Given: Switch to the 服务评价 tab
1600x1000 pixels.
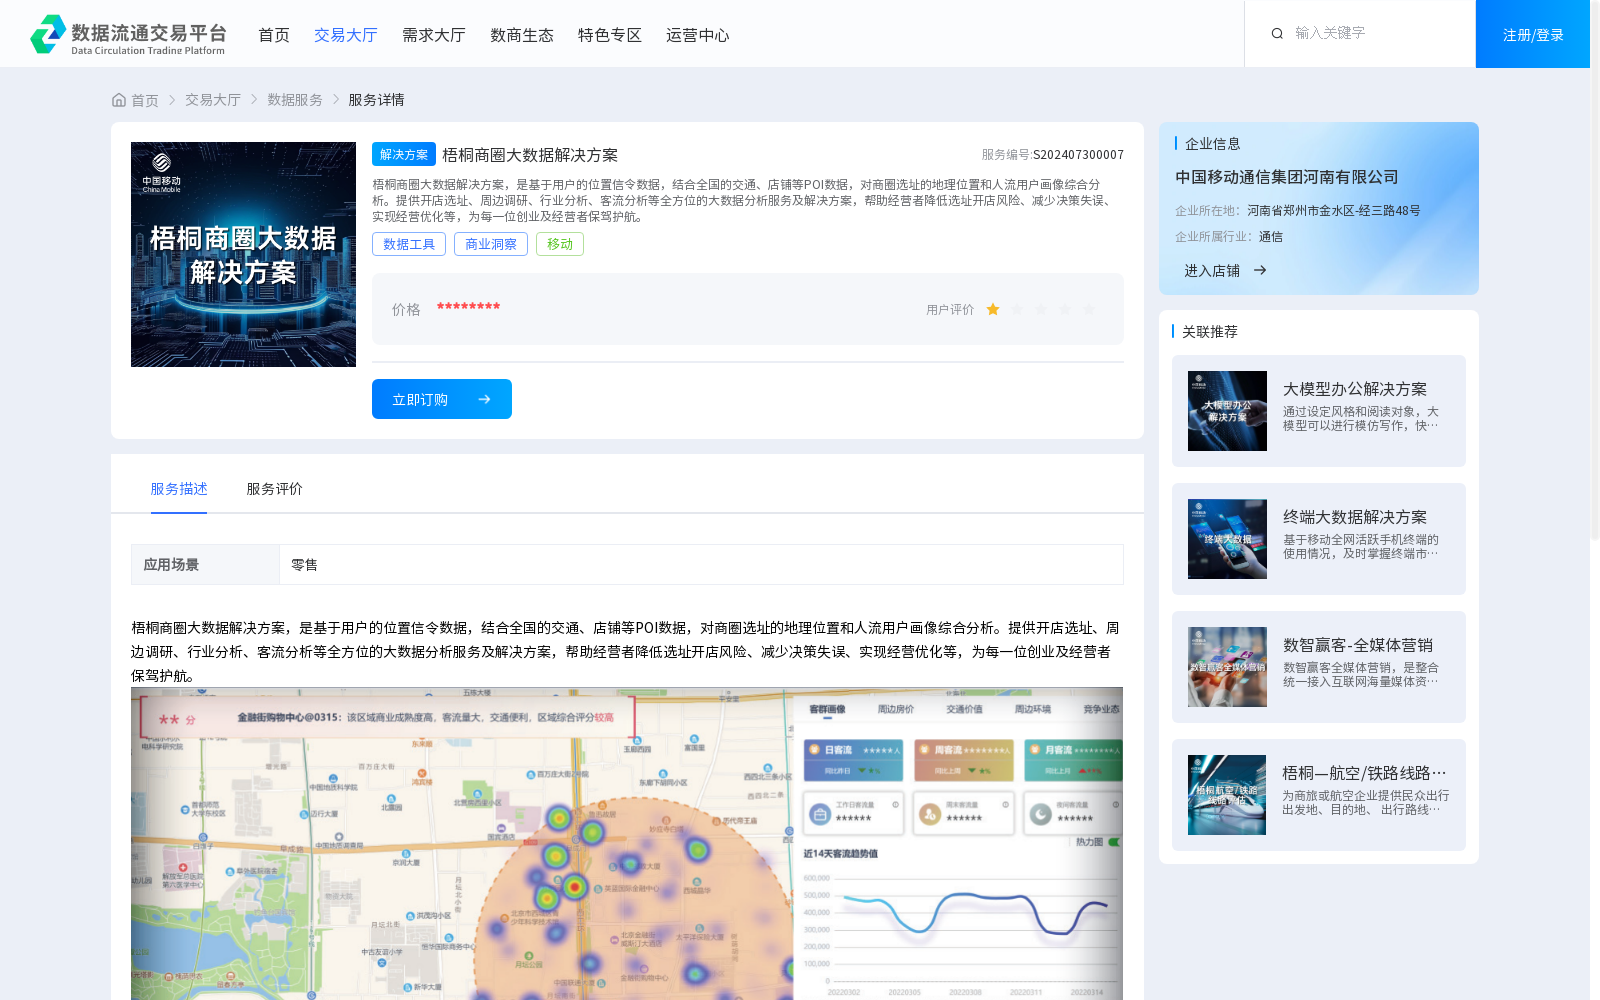Looking at the screenshot, I should click(275, 489).
